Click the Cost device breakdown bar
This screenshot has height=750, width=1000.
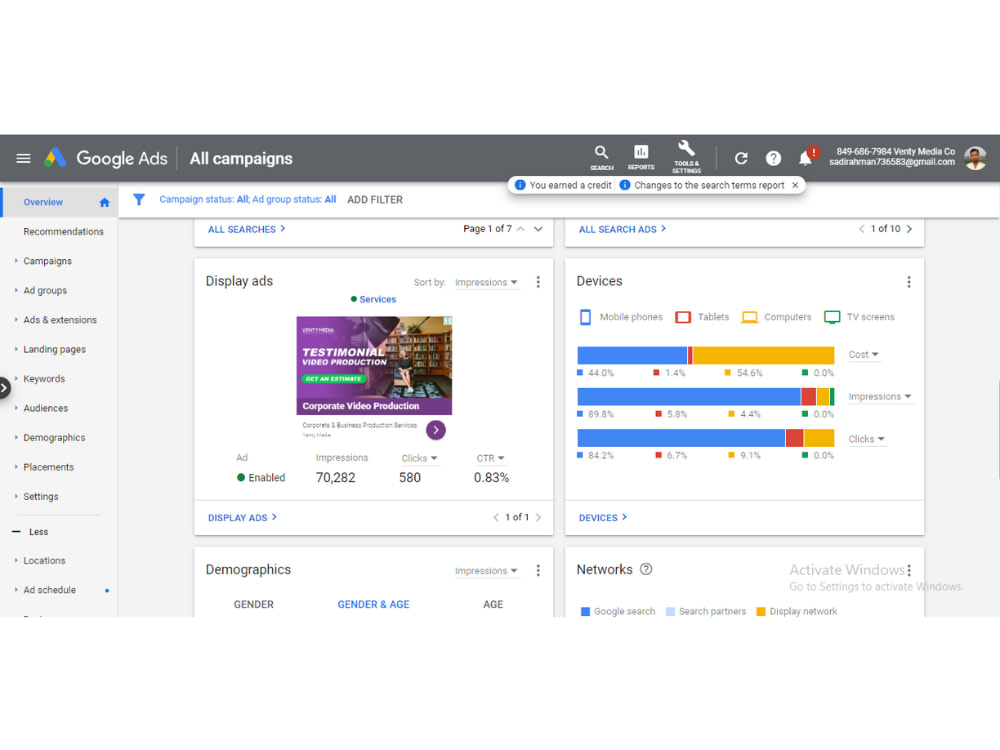tap(705, 355)
